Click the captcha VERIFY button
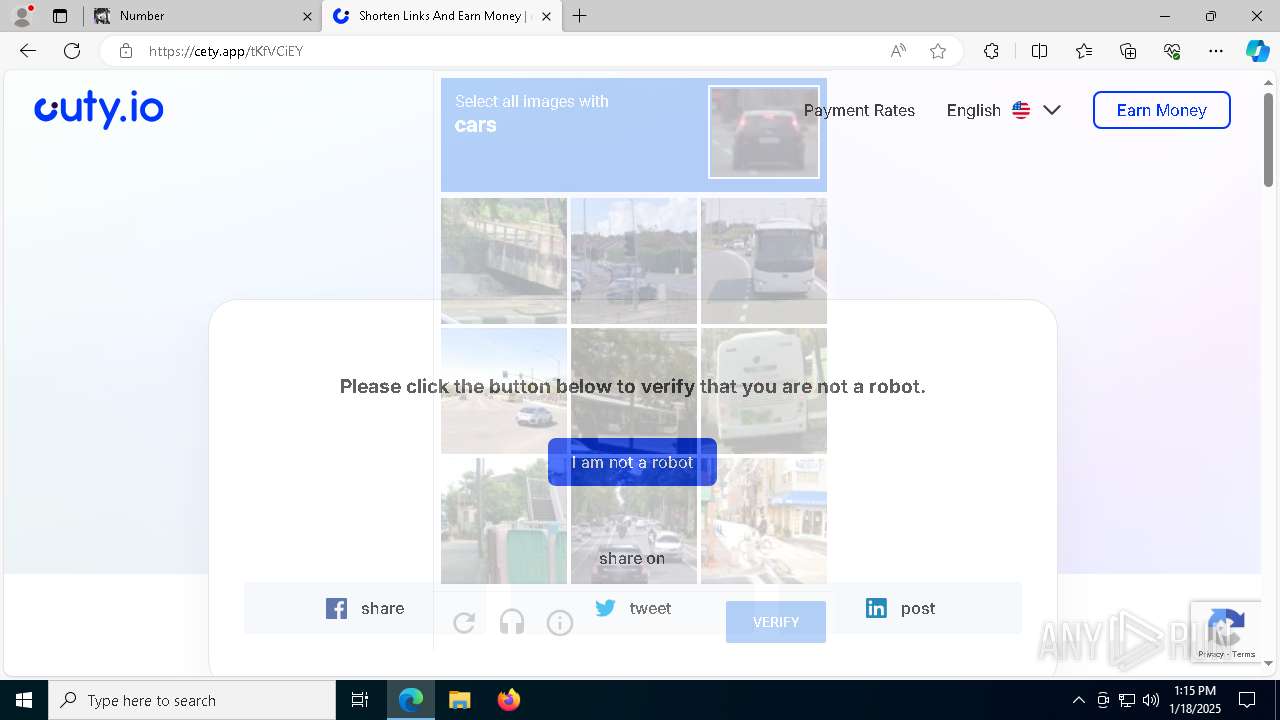The height and width of the screenshot is (720, 1280). [x=776, y=622]
